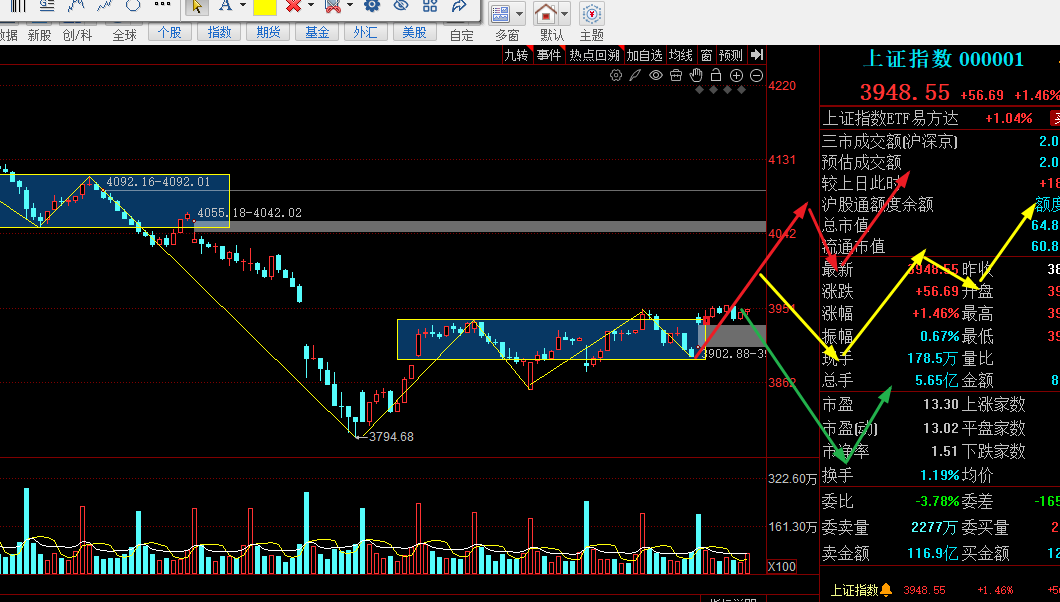The image size is (1060, 602).
Task: Select the ellipse drawing tool
Action: pos(133,5)
